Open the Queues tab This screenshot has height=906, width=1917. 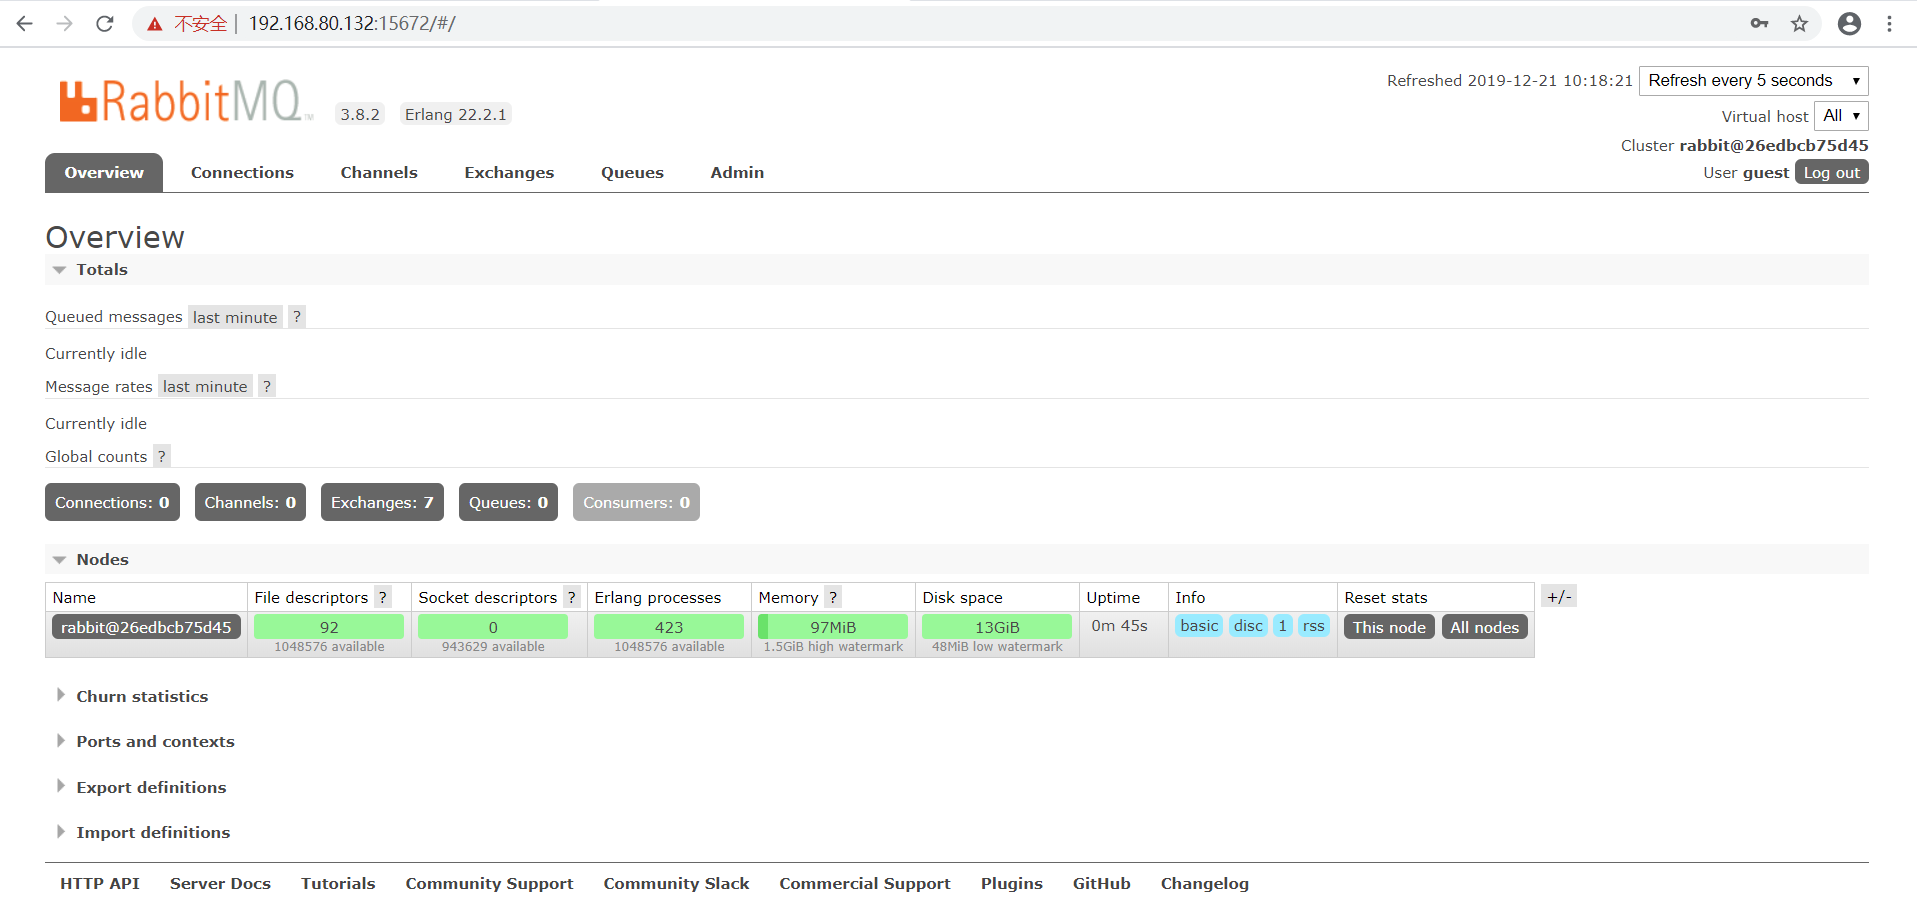[x=632, y=173]
